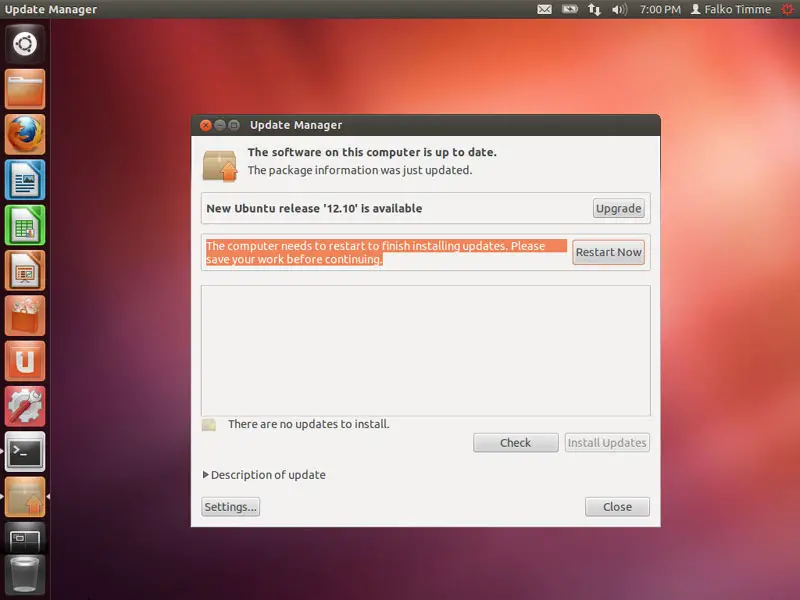Open network connection indicator arrows

pyautogui.click(x=594, y=9)
